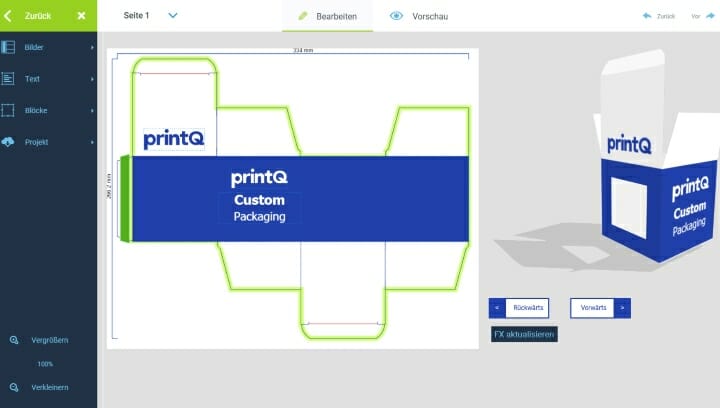Screen dimensions: 720x408
Task: Open the Text tool icon
Action: 8,78
